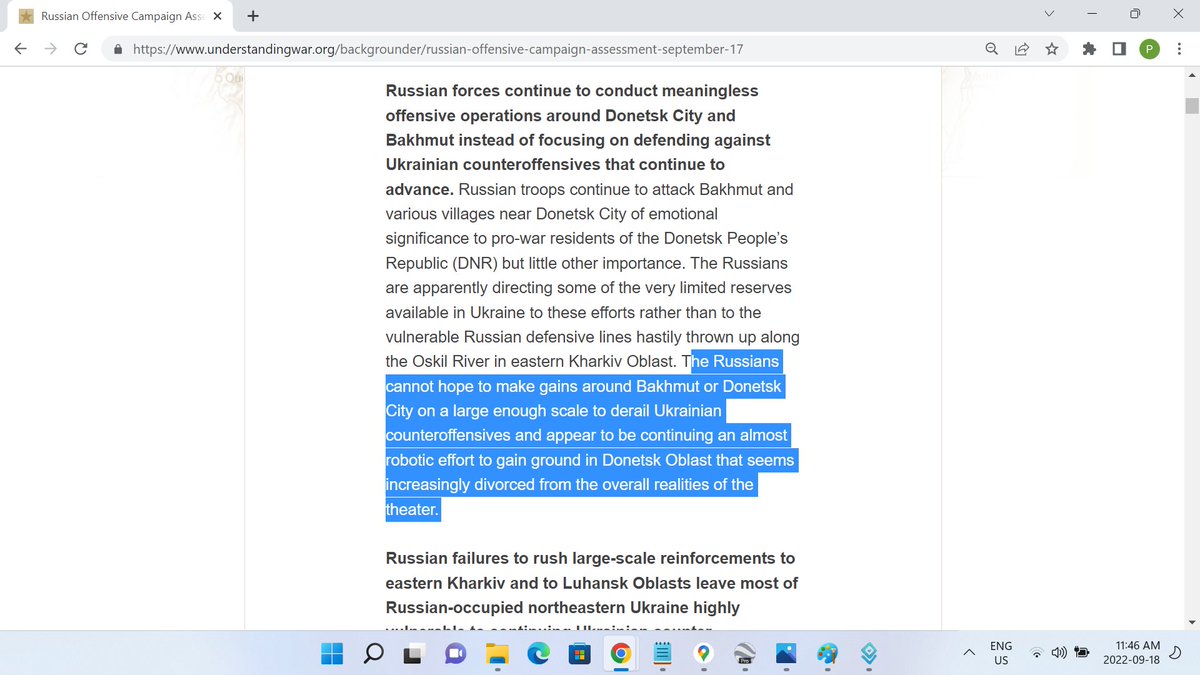Click highlighted word 'theater.'
The width and height of the screenshot is (1200, 675).
[x=413, y=509]
